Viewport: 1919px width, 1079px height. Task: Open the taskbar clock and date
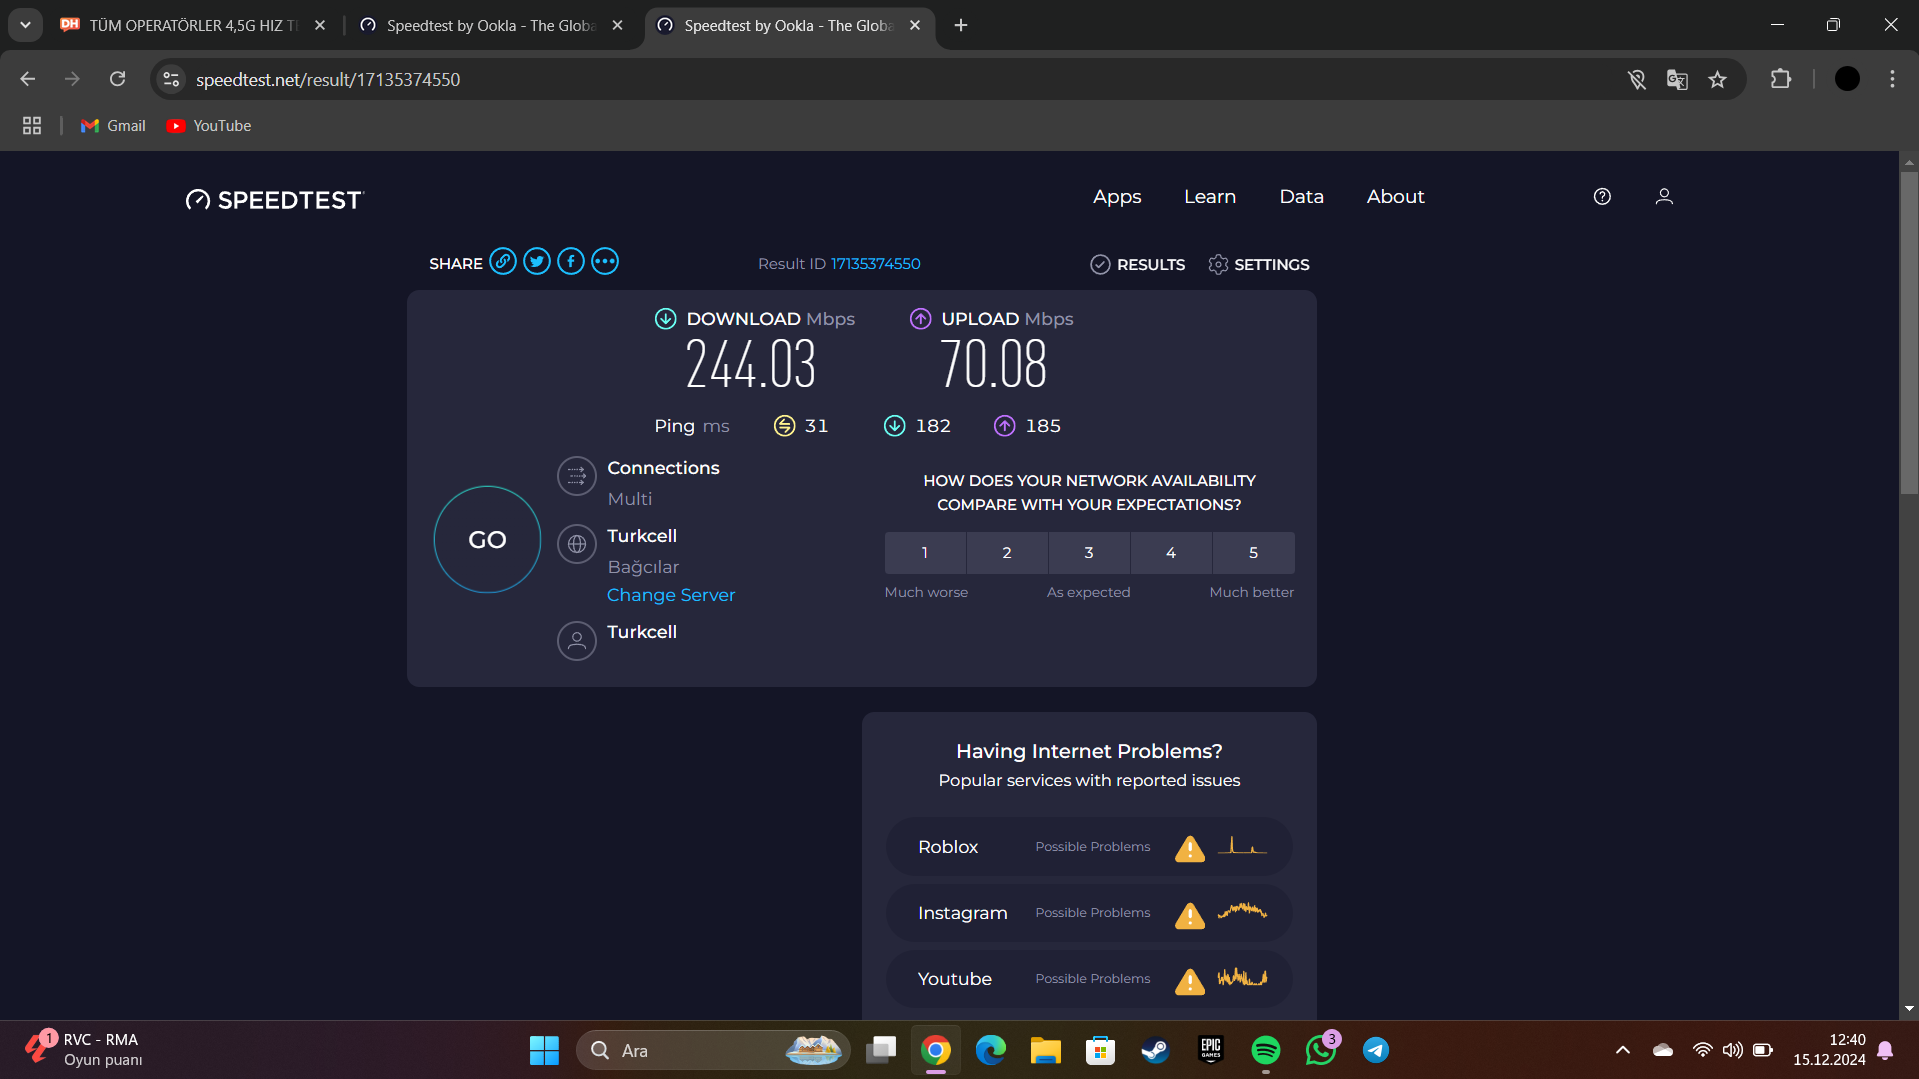click(x=1829, y=1050)
